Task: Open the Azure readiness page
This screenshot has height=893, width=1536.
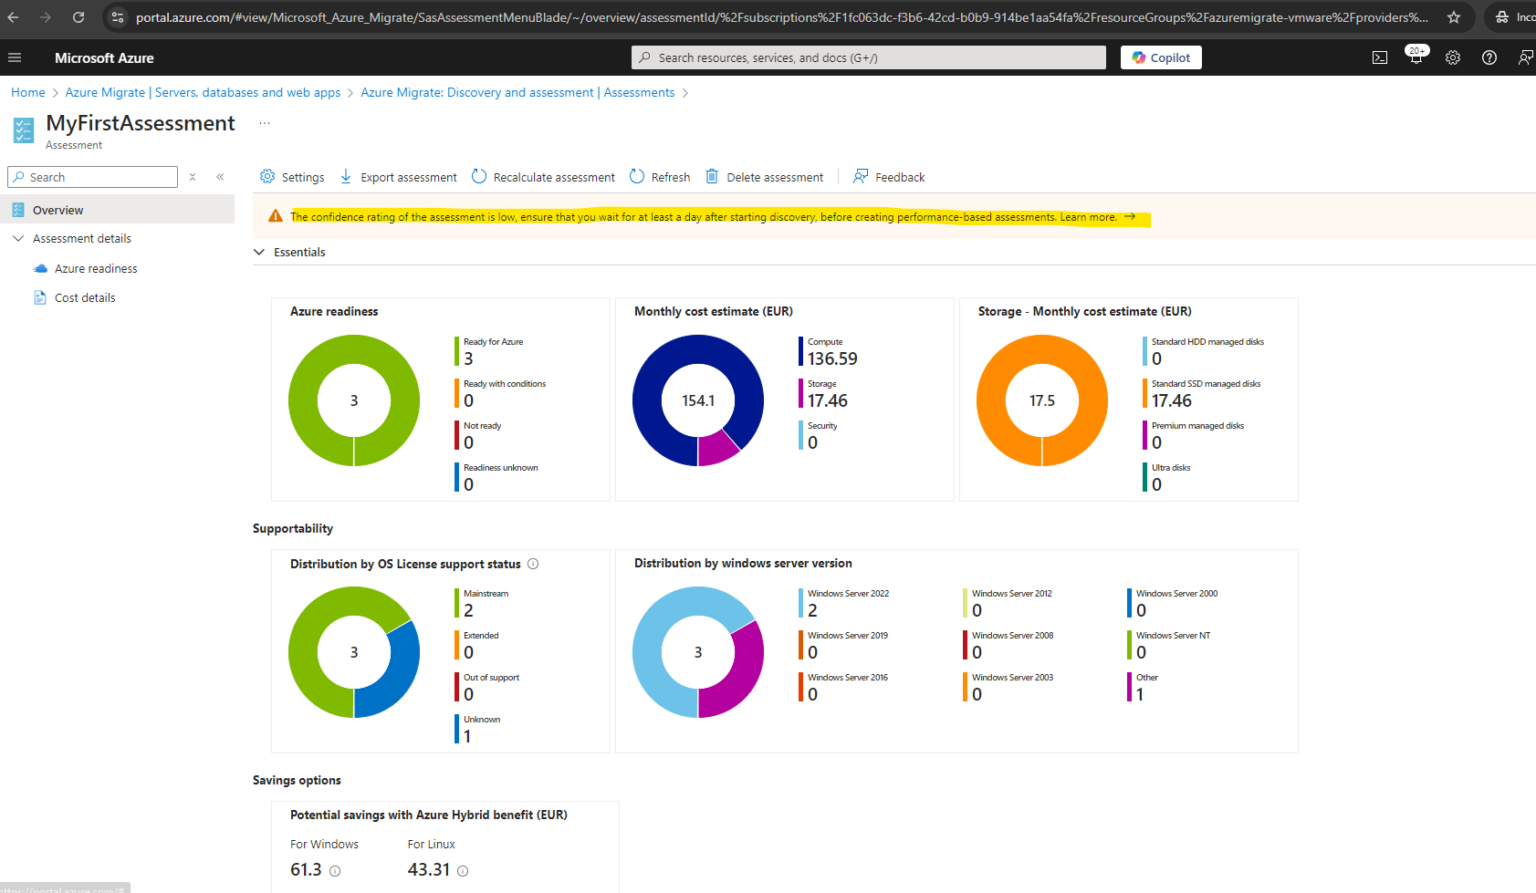Action: click(x=96, y=268)
